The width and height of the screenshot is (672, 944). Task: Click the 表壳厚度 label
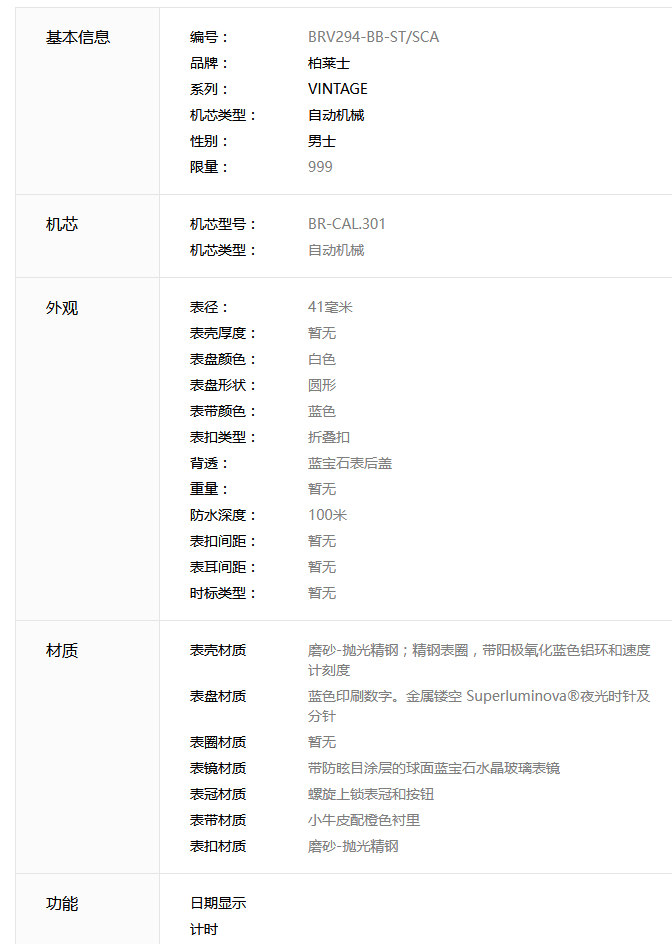tap(223, 333)
